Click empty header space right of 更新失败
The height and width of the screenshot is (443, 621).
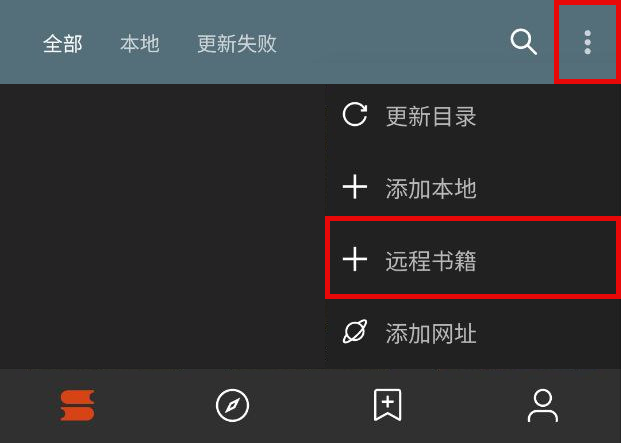tap(392, 42)
